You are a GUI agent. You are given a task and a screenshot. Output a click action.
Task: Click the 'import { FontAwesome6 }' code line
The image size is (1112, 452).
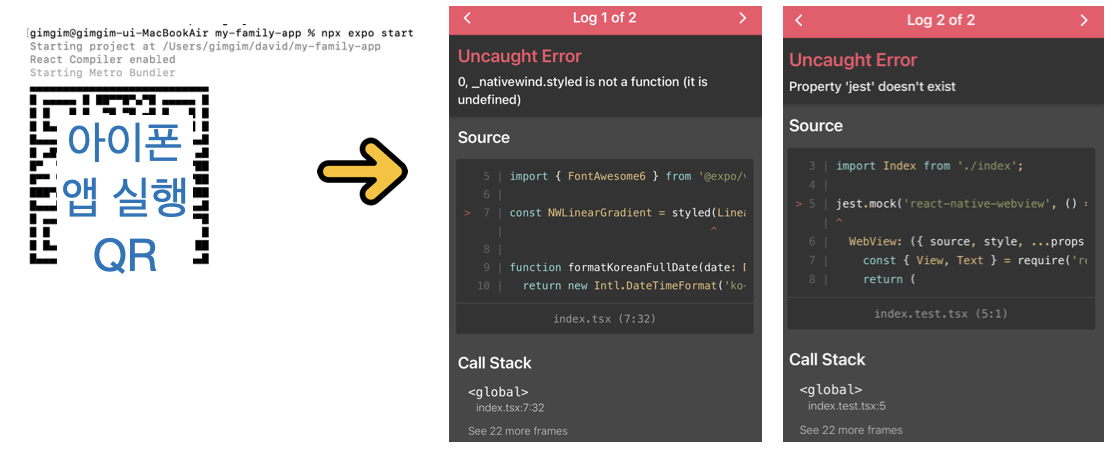(x=627, y=176)
